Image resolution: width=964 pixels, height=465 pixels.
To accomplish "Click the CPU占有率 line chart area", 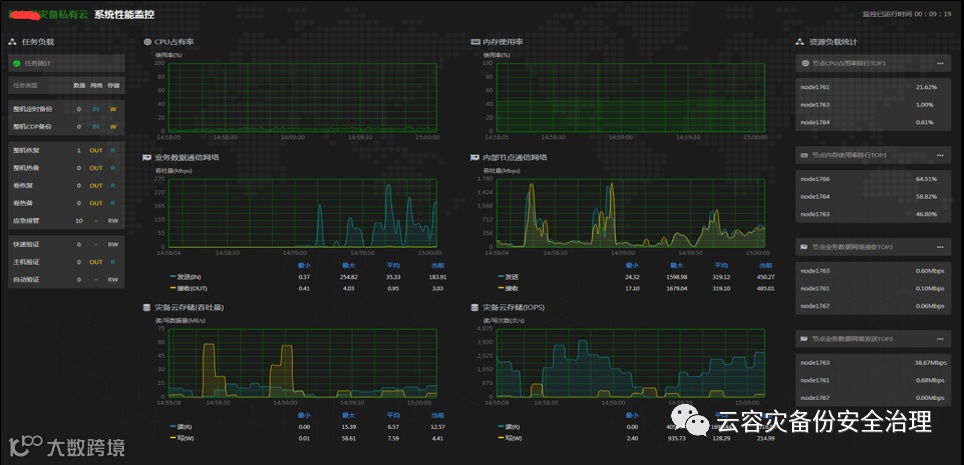I will point(302,97).
